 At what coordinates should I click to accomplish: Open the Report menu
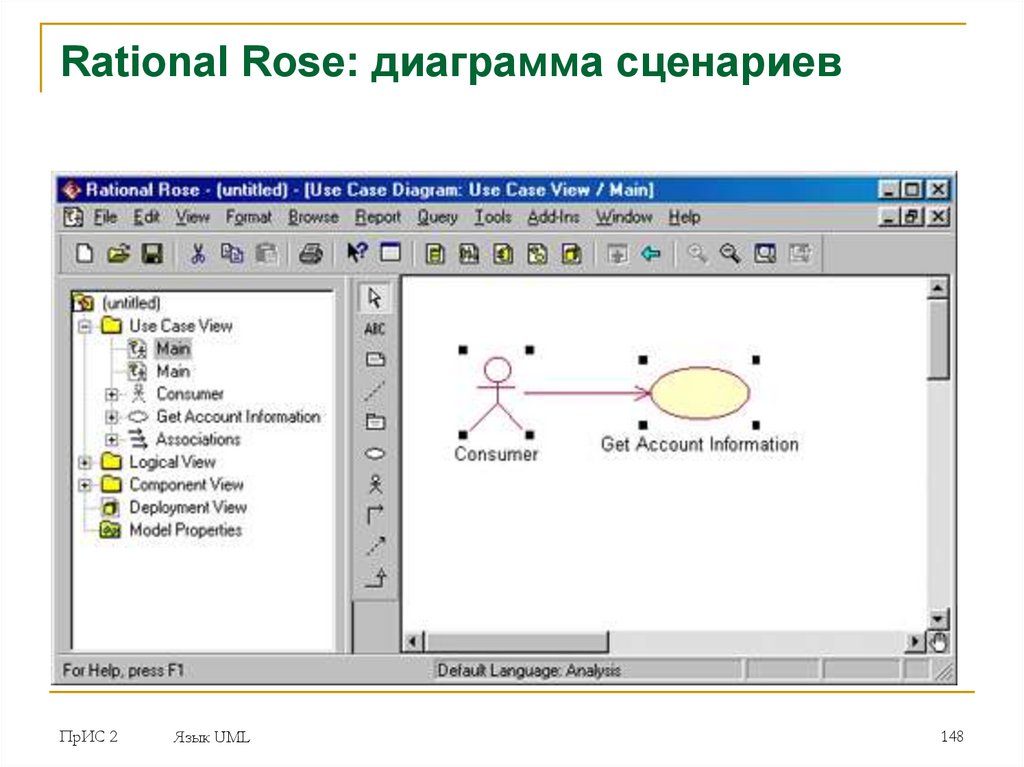click(x=377, y=217)
